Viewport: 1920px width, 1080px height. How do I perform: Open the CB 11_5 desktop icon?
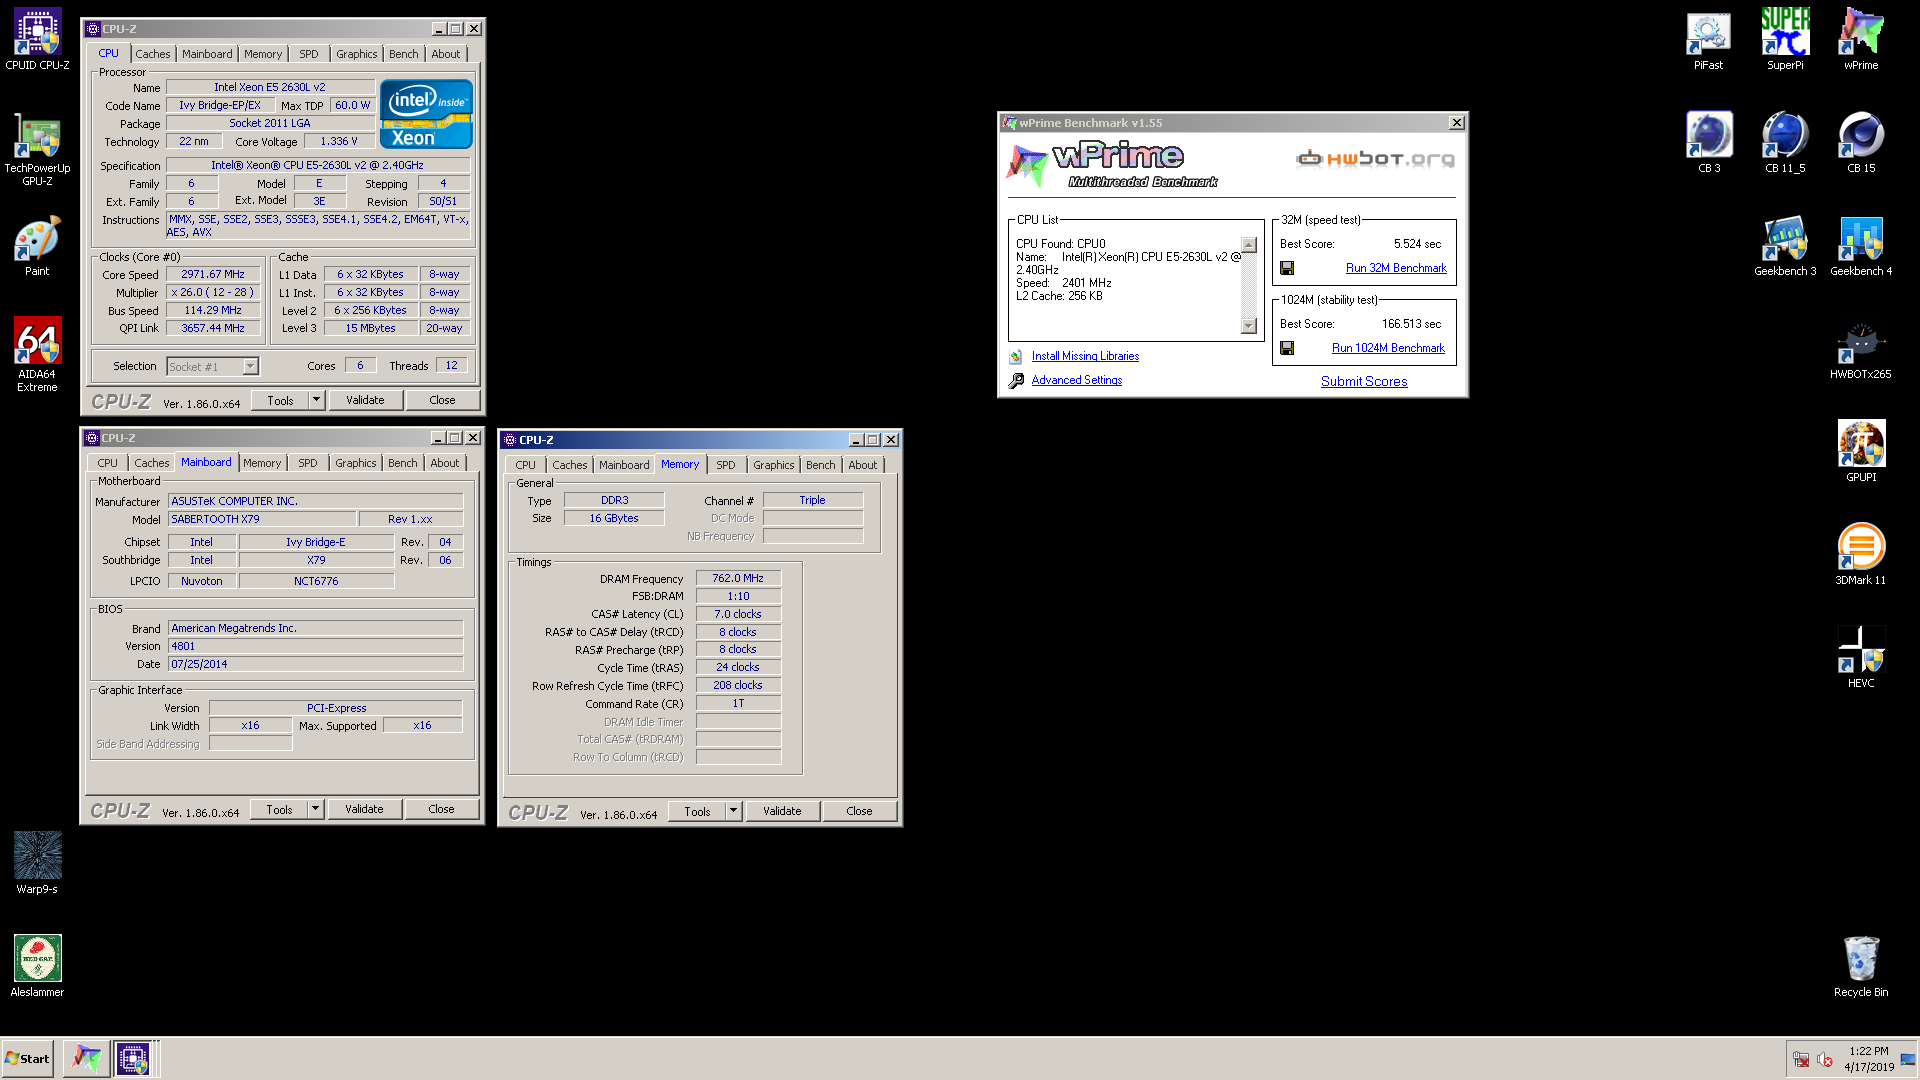pos(1785,142)
